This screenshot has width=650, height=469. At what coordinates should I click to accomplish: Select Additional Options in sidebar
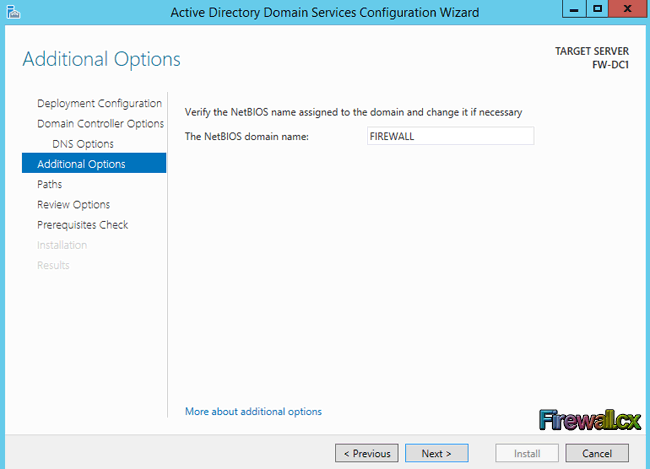94,163
